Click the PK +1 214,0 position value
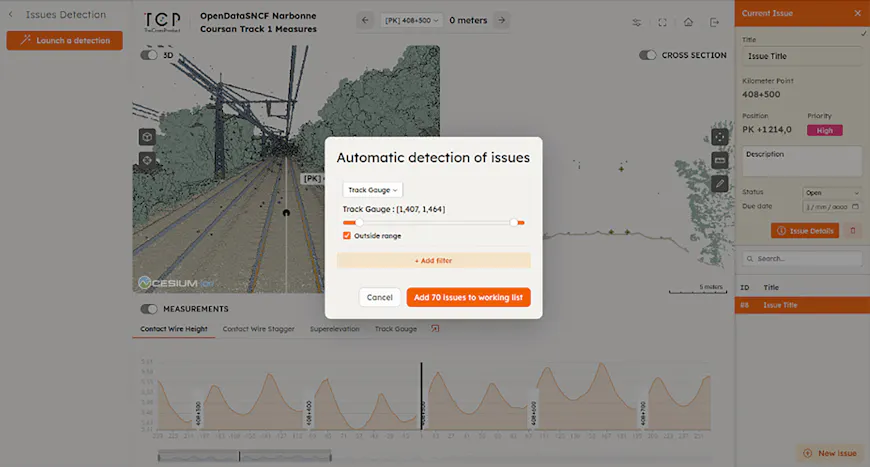 click(767, 130)
